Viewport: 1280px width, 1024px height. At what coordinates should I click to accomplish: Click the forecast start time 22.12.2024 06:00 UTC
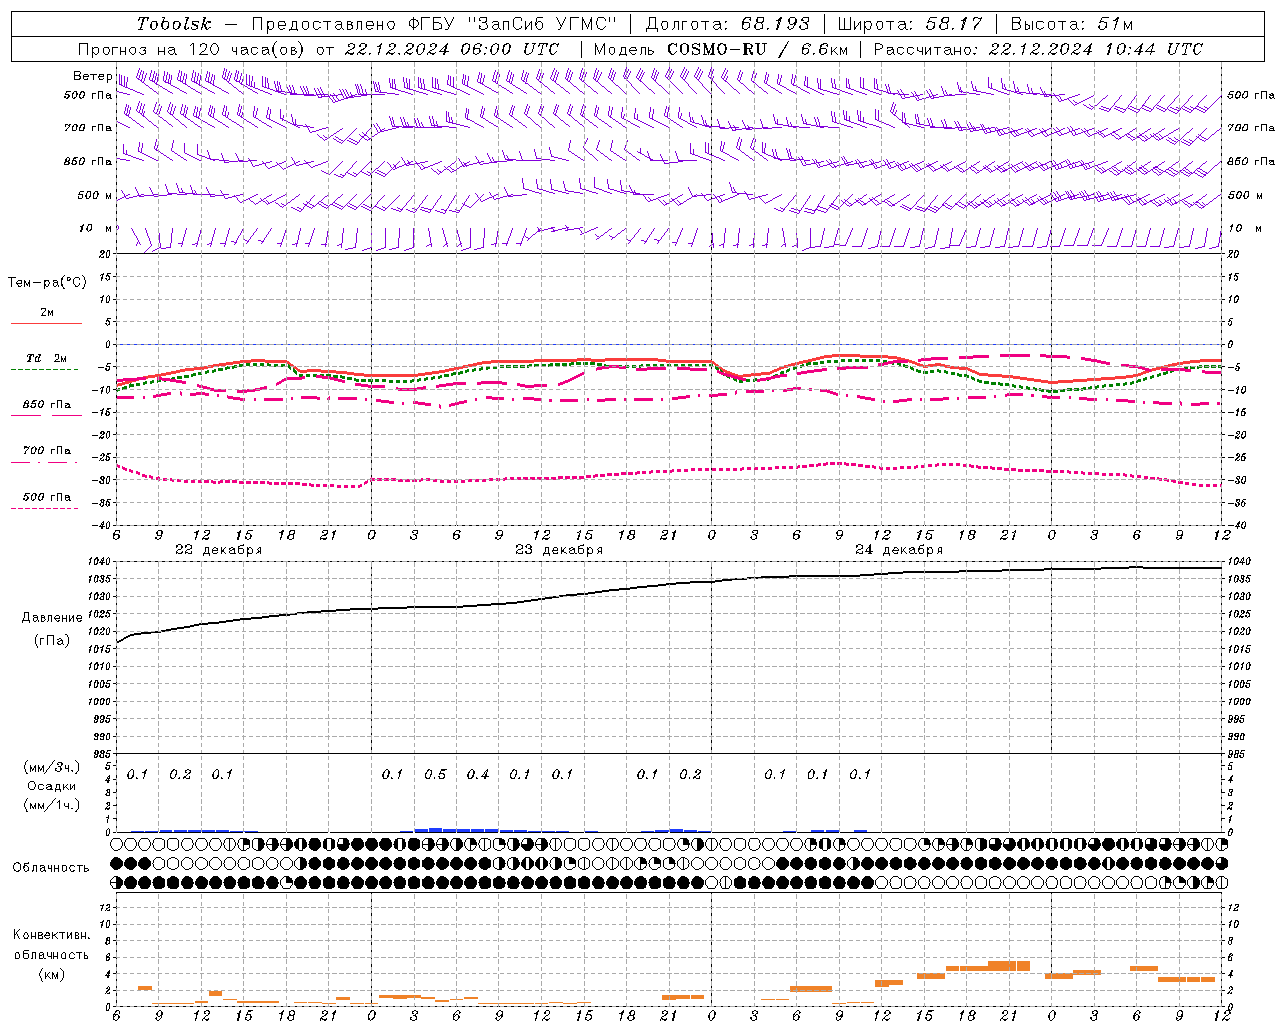point(452,49)
